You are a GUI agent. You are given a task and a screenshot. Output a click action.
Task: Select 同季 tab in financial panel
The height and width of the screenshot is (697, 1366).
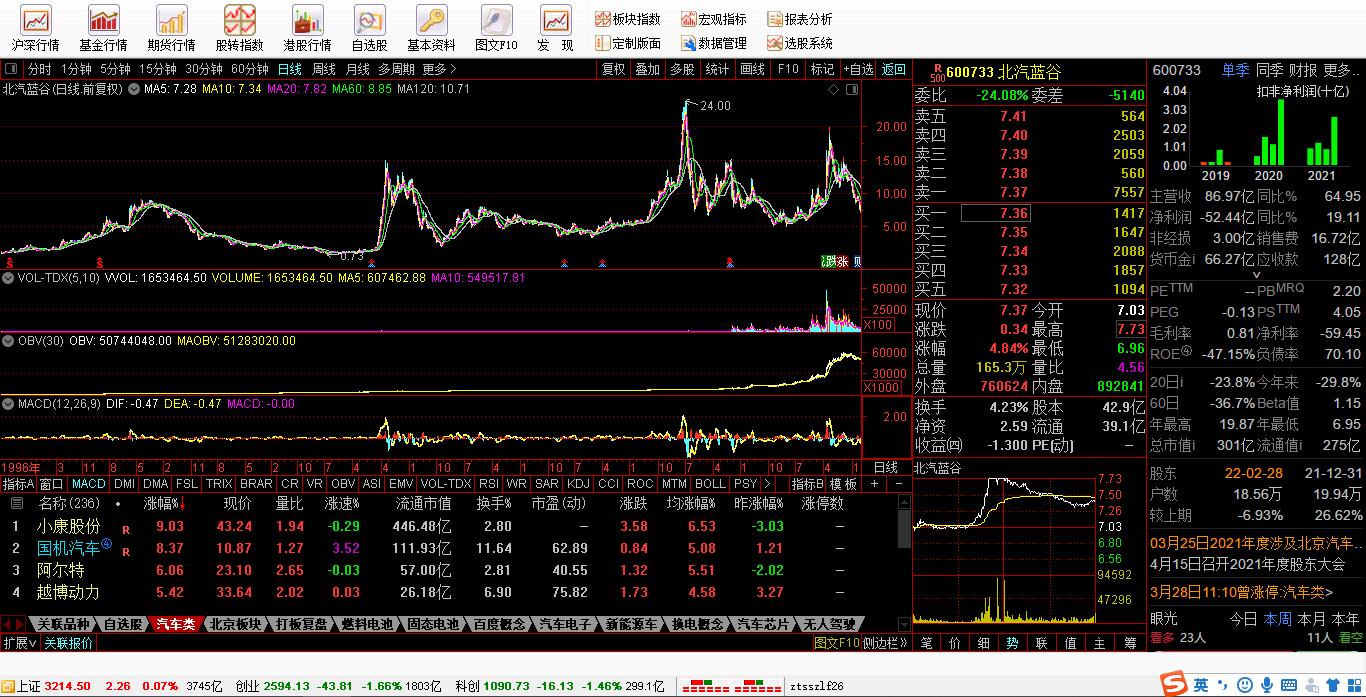[1269, 70]
